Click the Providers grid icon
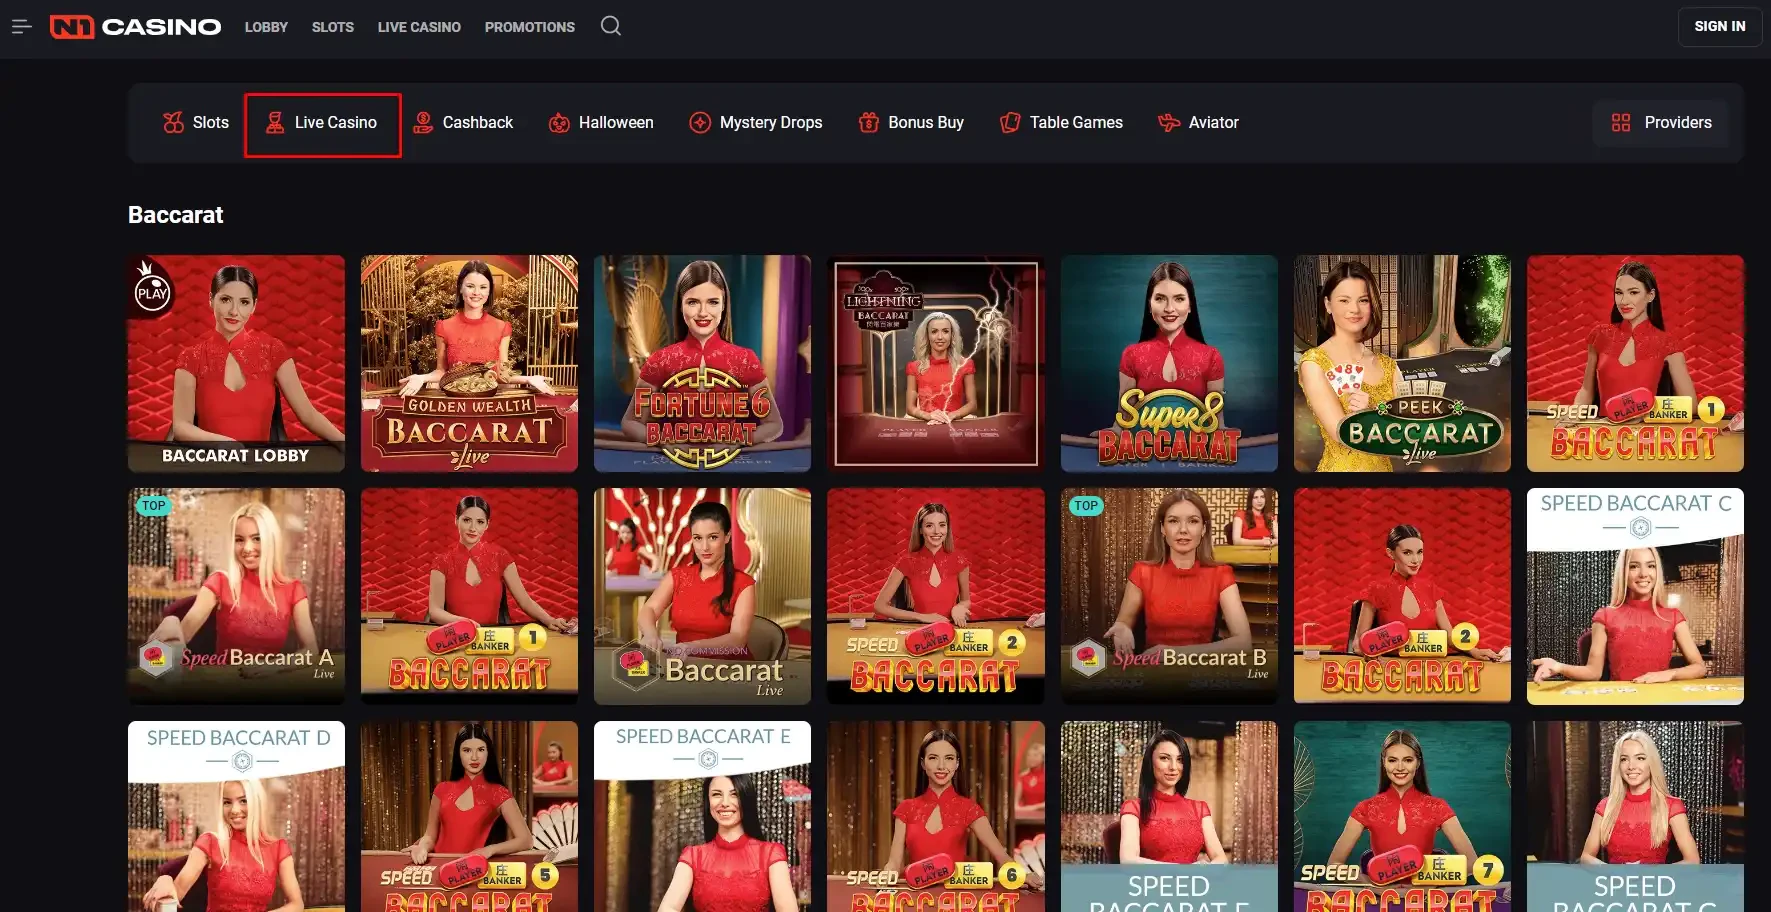 pos(1621,123)
